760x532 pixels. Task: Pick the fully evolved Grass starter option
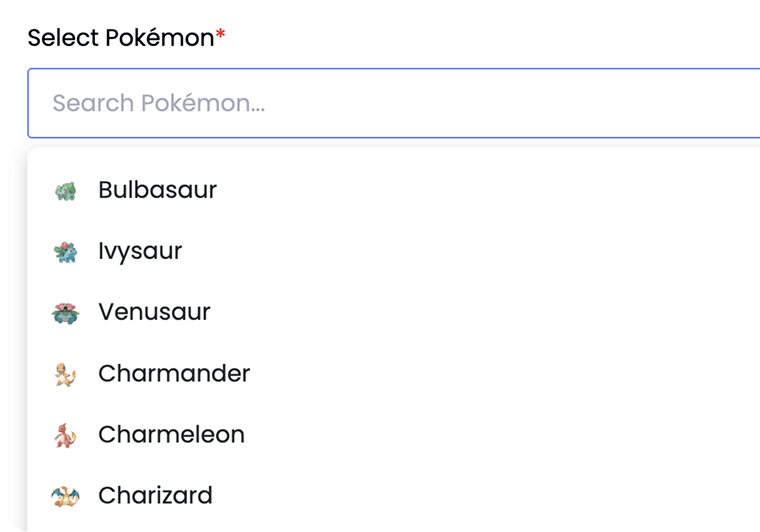click(154, 312)
